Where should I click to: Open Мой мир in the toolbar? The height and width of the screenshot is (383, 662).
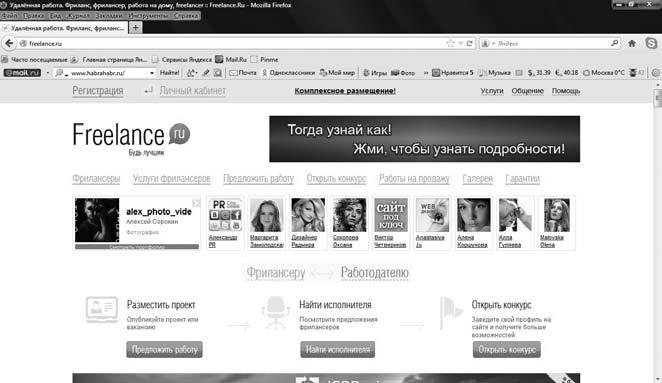click(x=337, y=73)
